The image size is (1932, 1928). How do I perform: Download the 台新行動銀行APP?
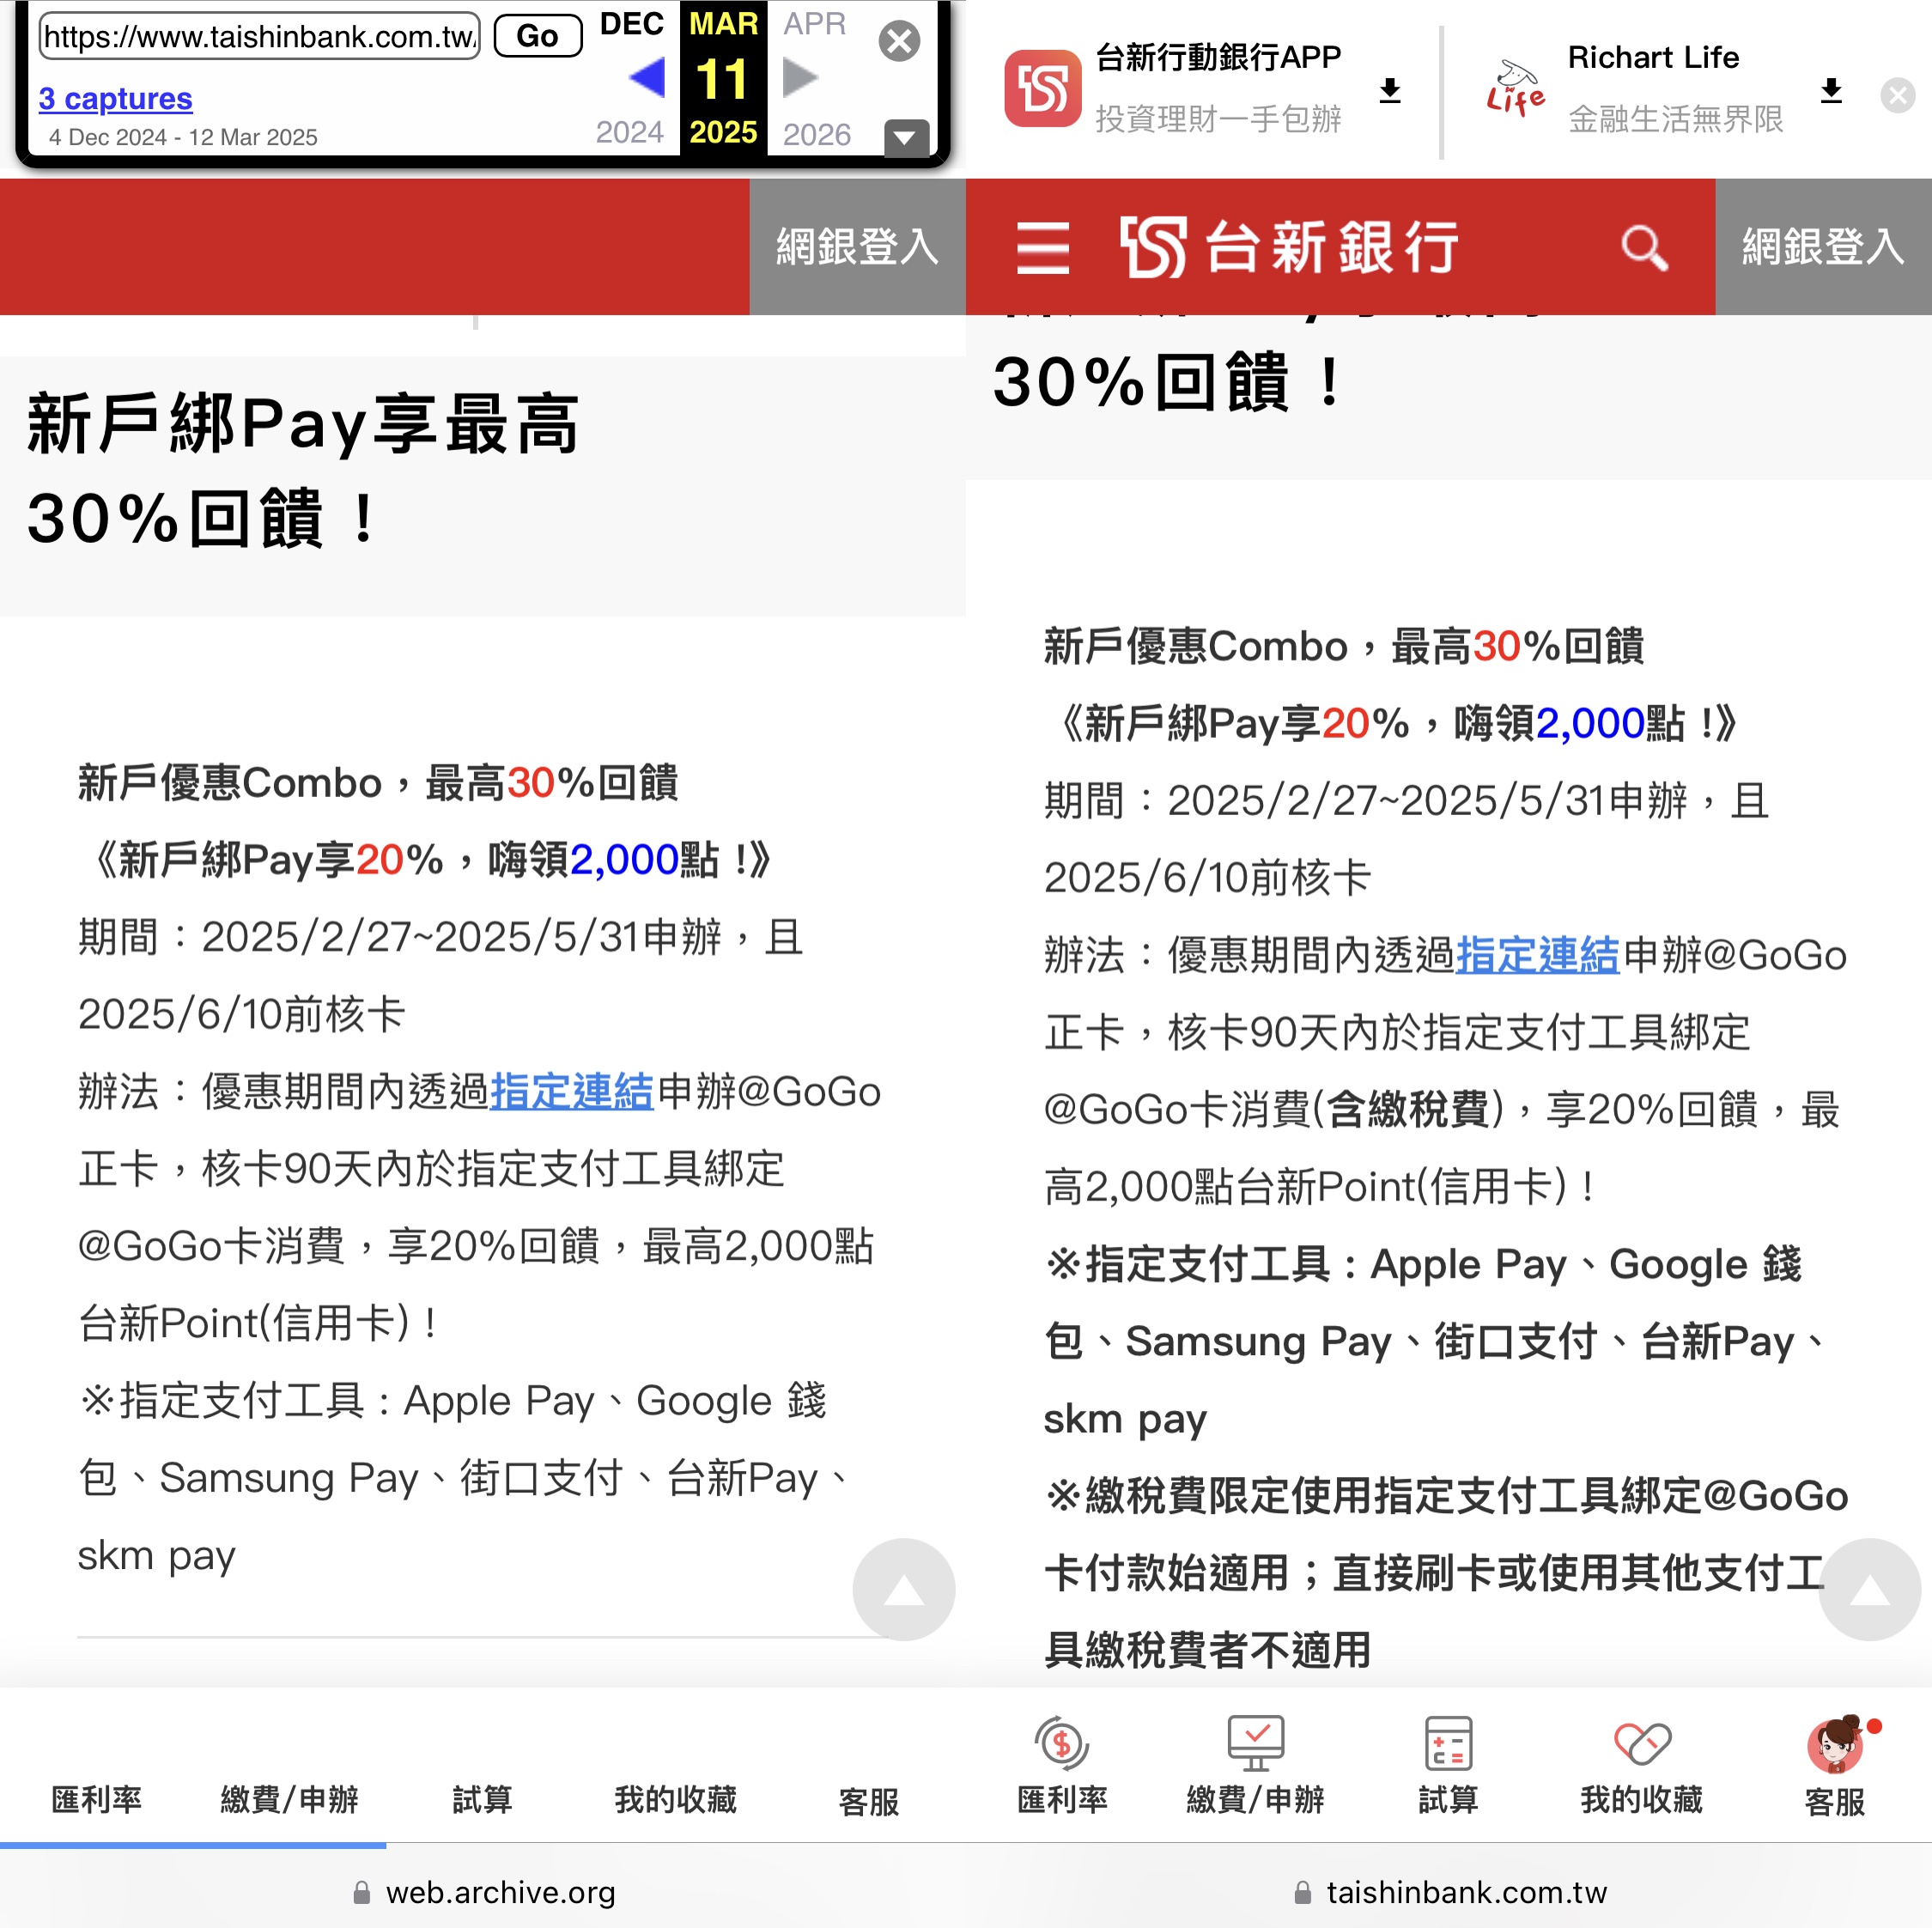click(1390, 91)
